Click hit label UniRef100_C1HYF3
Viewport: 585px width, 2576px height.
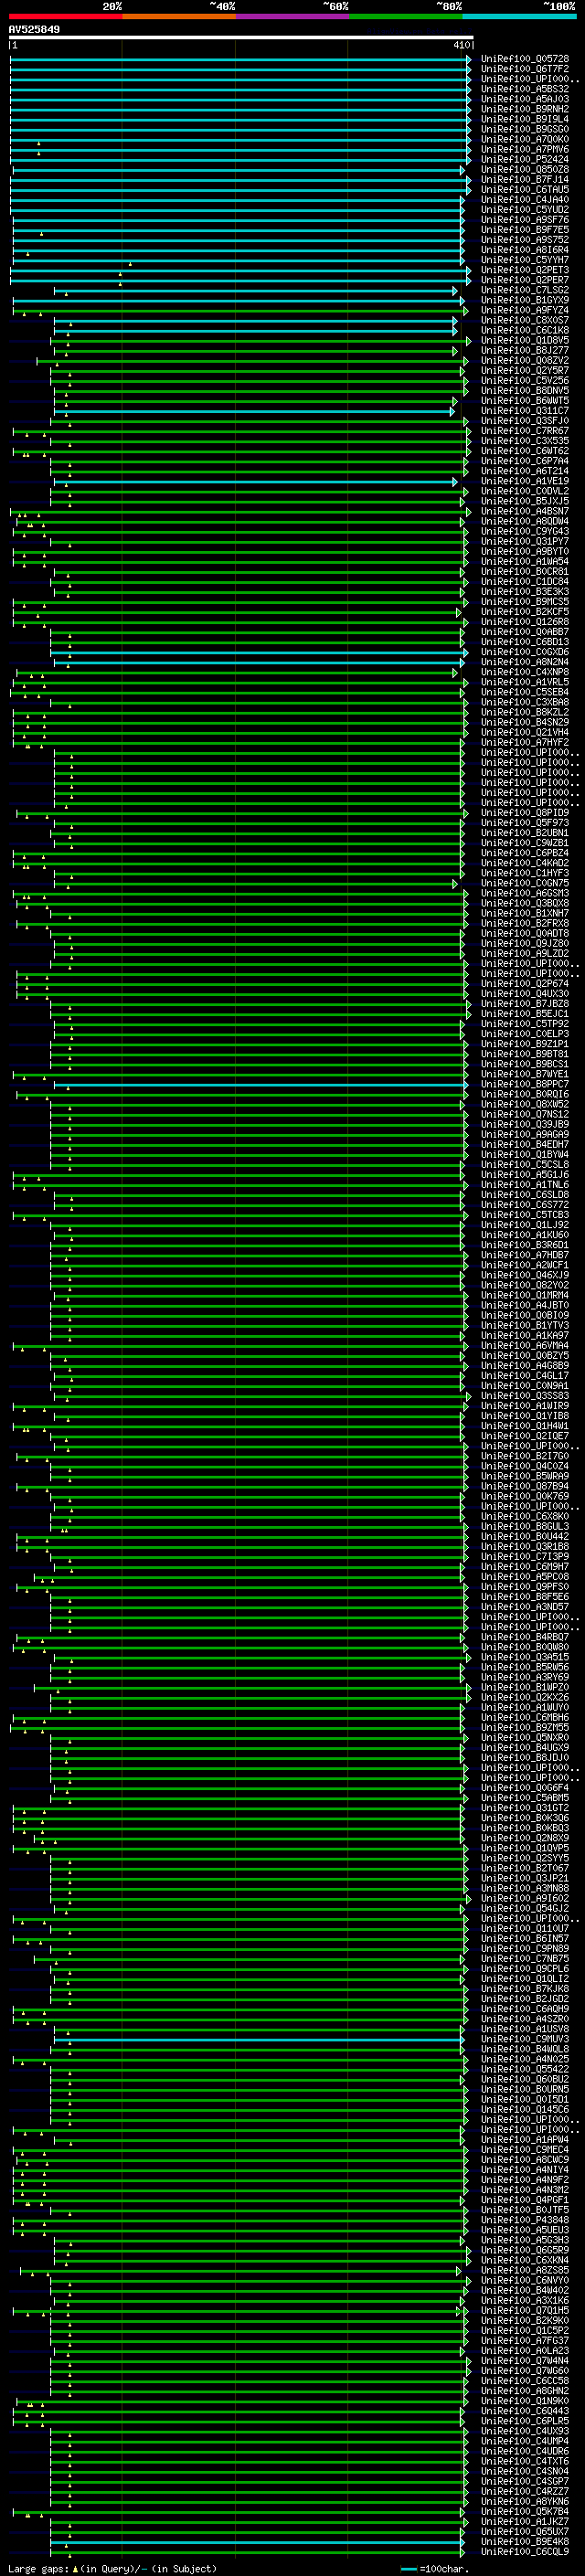point(524,873)
